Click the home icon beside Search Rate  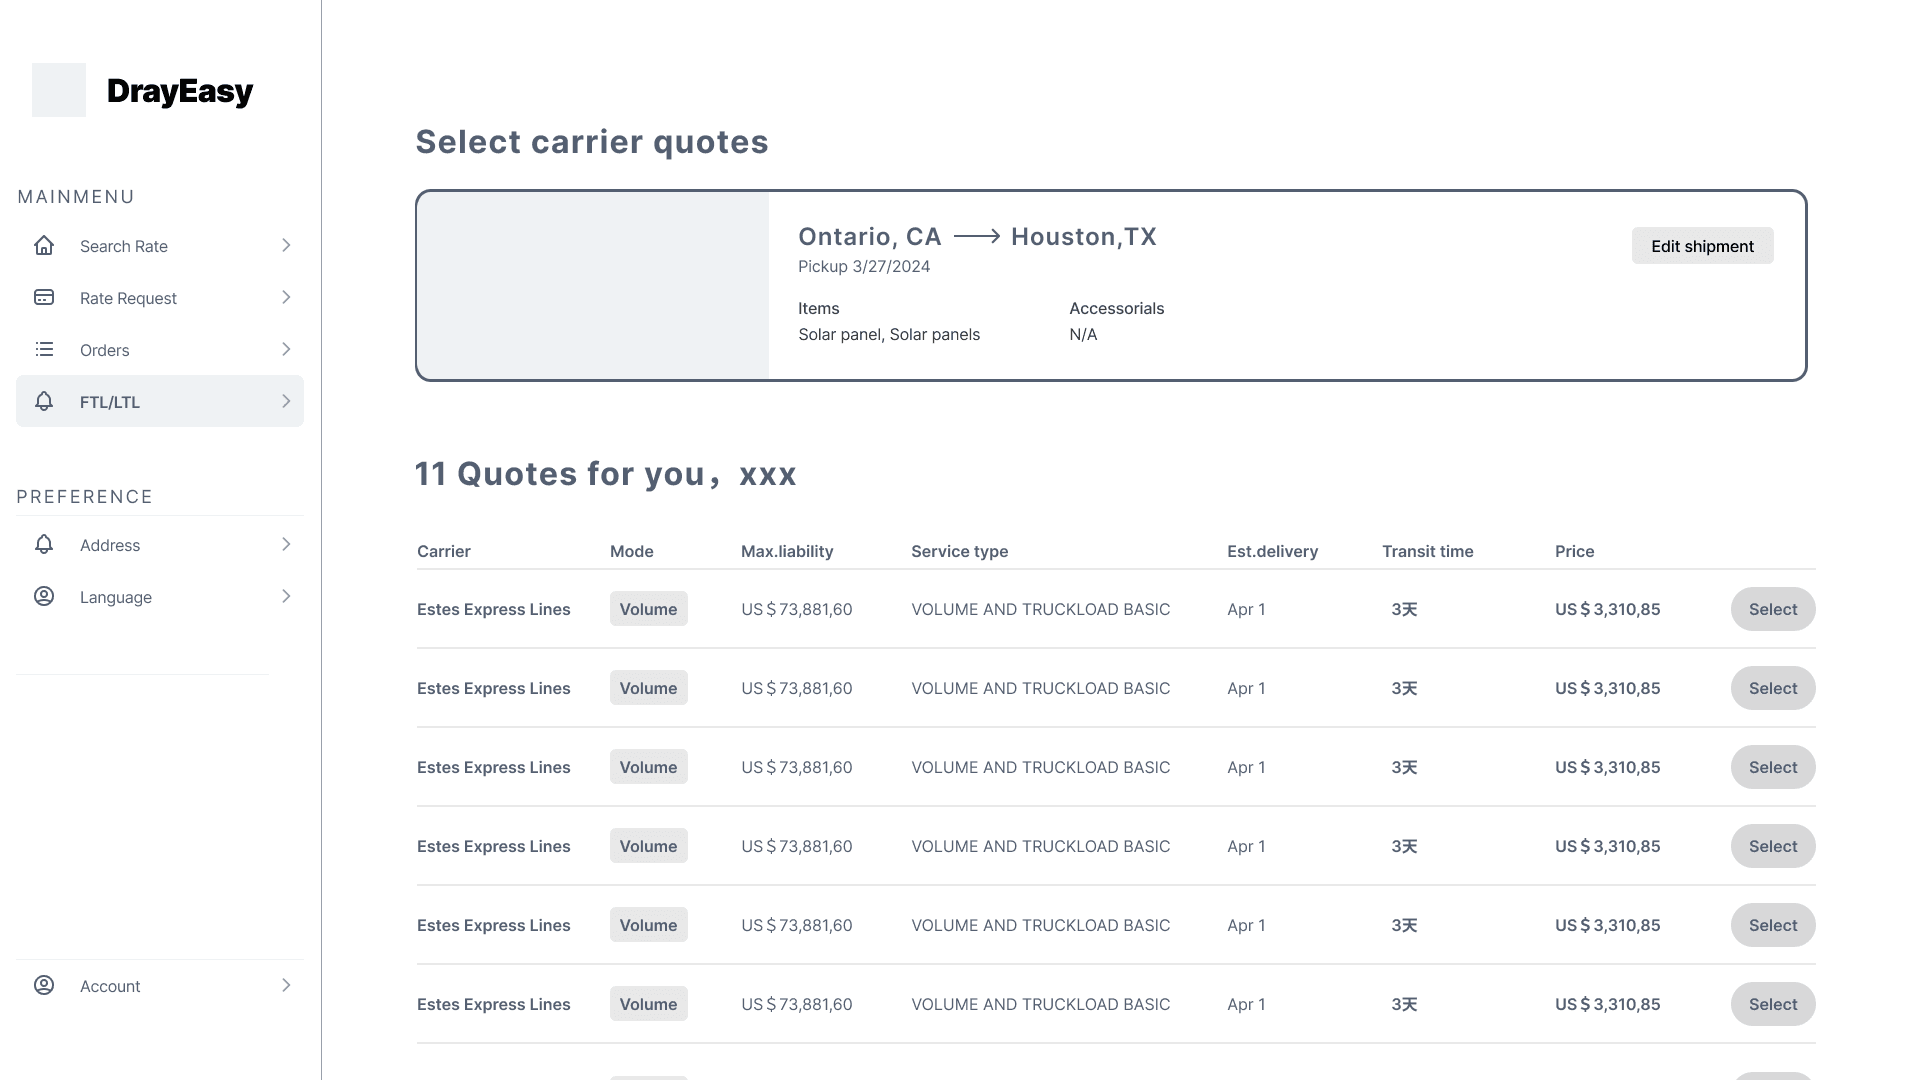click(44, 245)
